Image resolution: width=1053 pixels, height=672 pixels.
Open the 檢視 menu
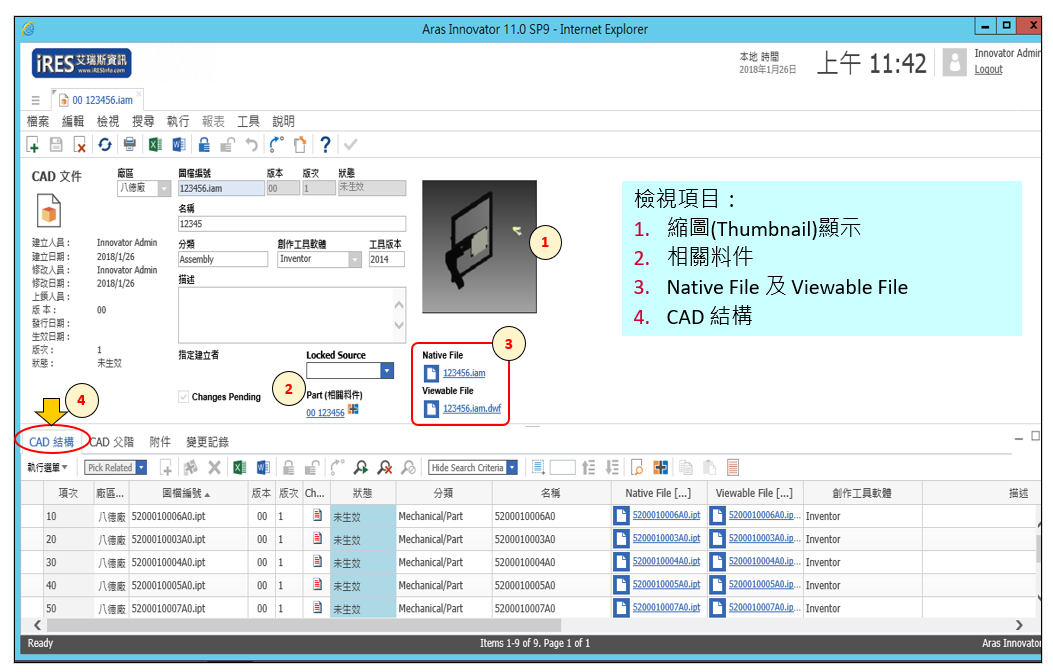(x=107, y=122)
